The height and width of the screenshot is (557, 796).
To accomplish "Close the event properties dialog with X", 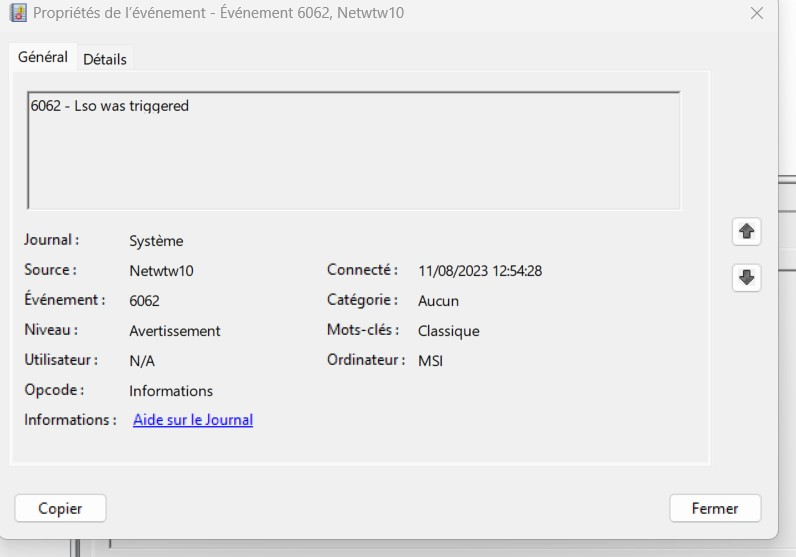I will [x=756, y=13].
